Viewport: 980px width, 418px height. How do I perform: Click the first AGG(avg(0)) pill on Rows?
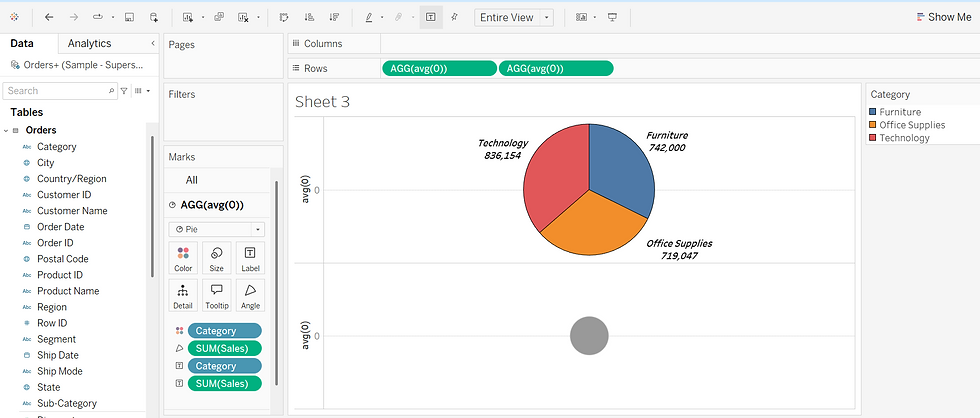tap(439, 69)
